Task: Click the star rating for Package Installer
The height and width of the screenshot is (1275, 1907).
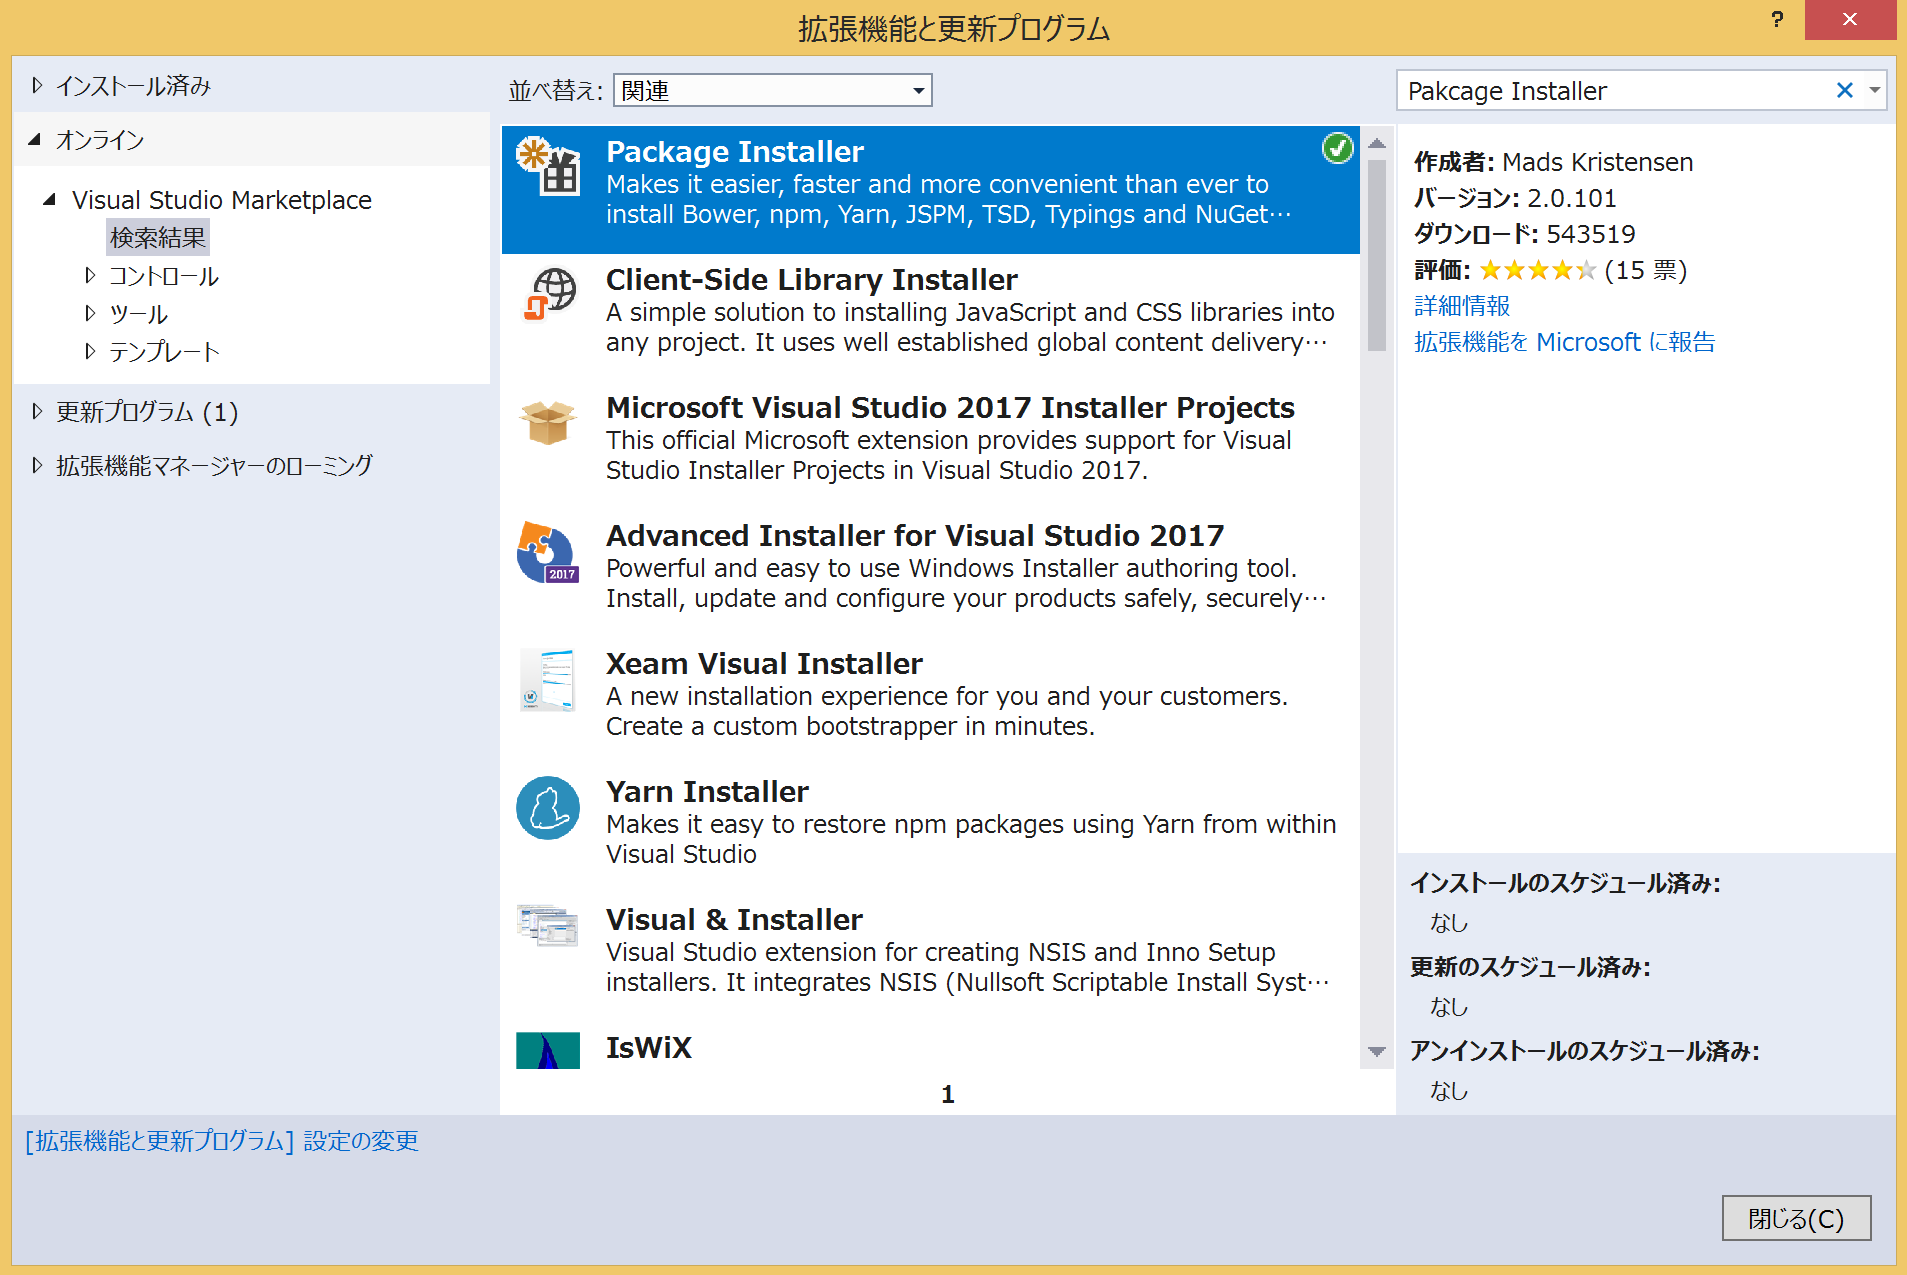Action: [1537, 270]
